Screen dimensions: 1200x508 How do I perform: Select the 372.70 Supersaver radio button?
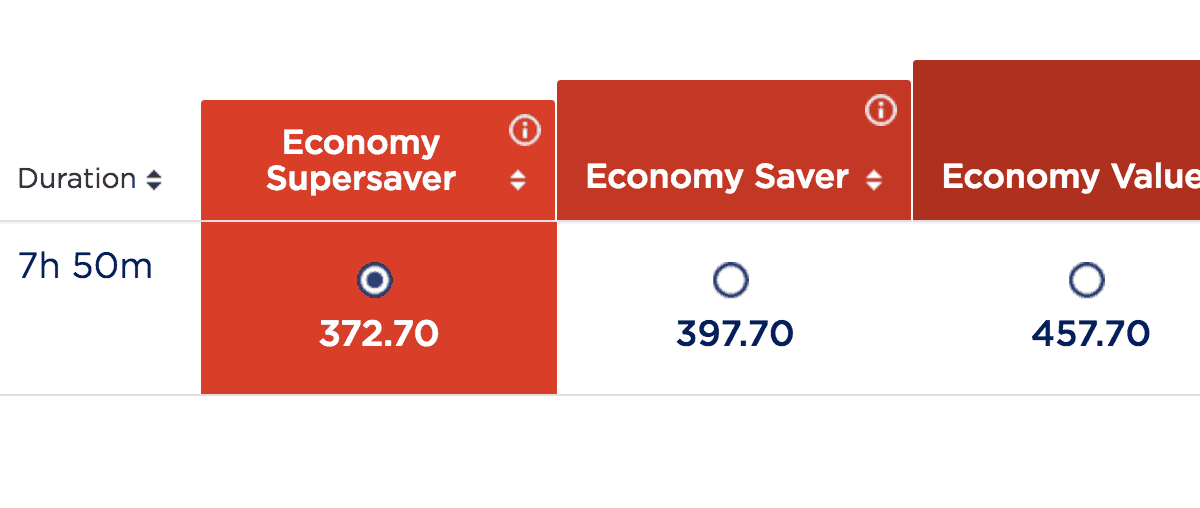pos(375,281)
